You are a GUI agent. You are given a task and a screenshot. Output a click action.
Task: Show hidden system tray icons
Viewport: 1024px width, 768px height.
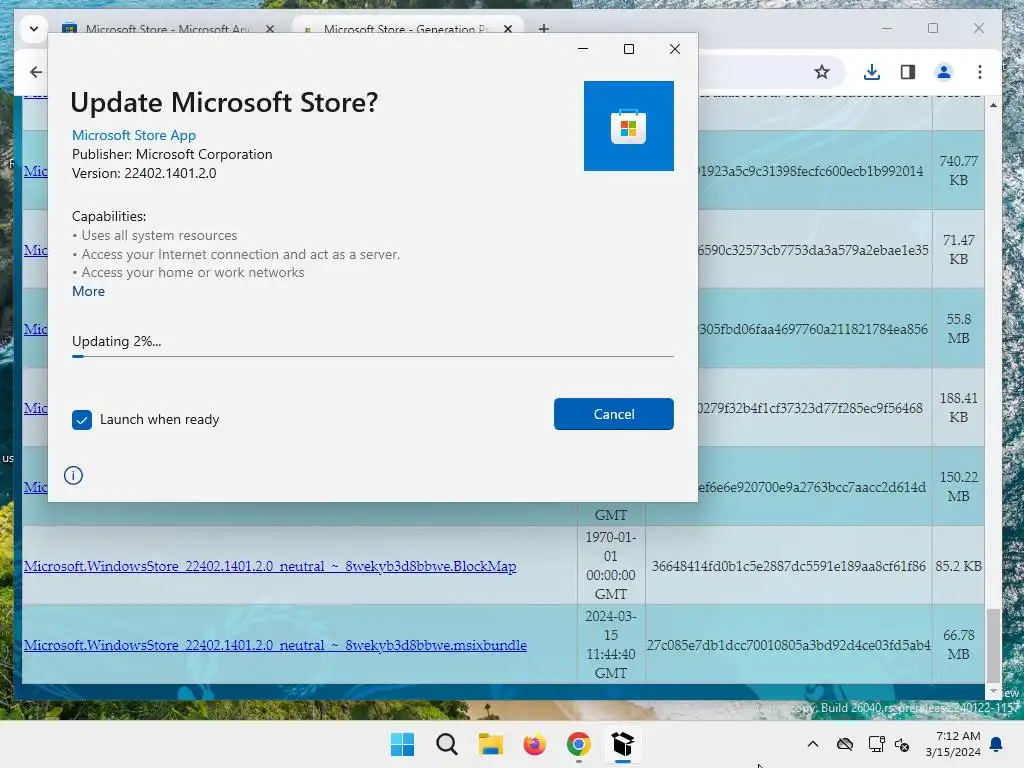pos(812,744)
